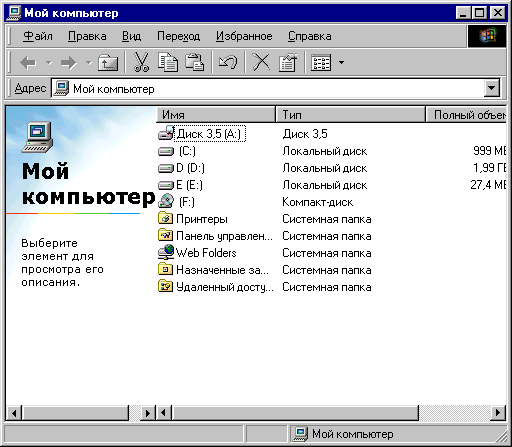Click Системная папка in the Принтеры row
Image resolution: width=512 pixels, height=447 pixels.
coord(327,219)
